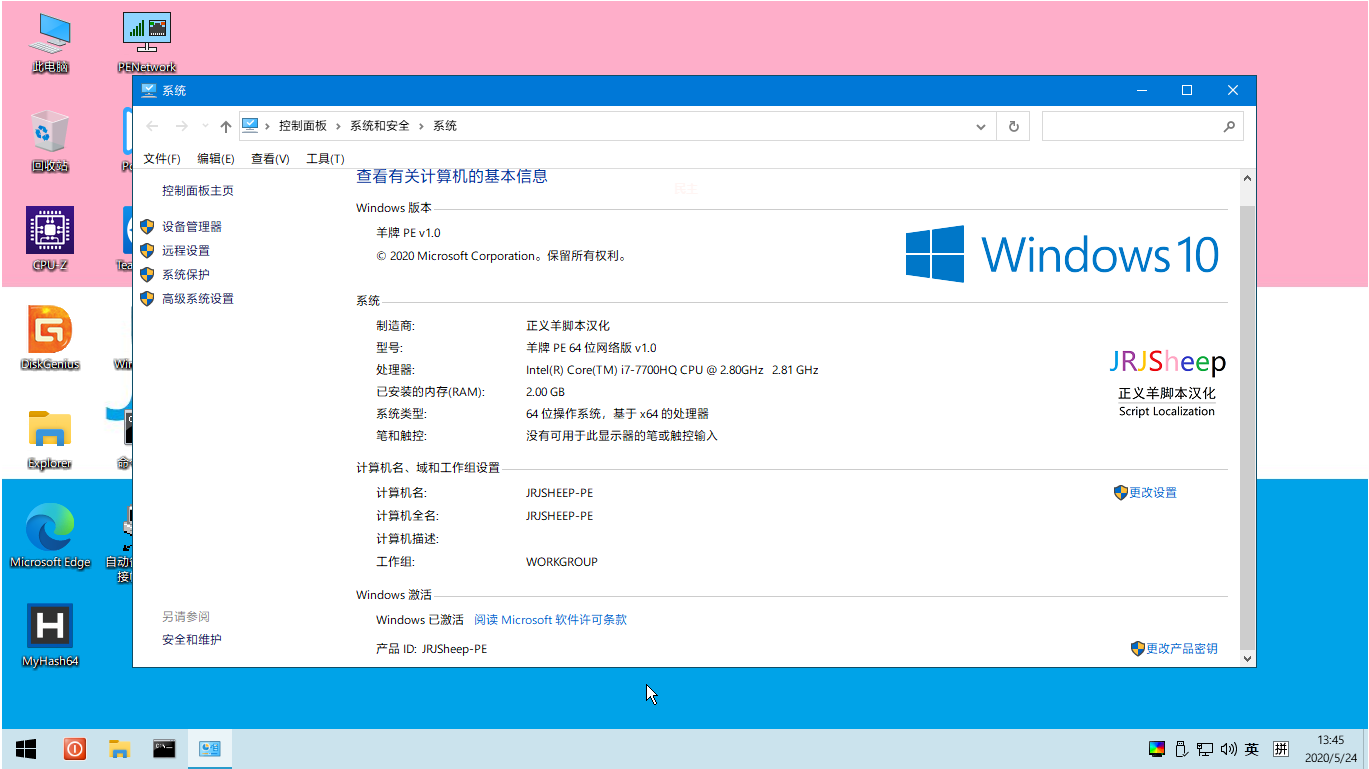Click the scrollbar up arrow
This screenshot has height=769, width=1369.
point(1247,177)
